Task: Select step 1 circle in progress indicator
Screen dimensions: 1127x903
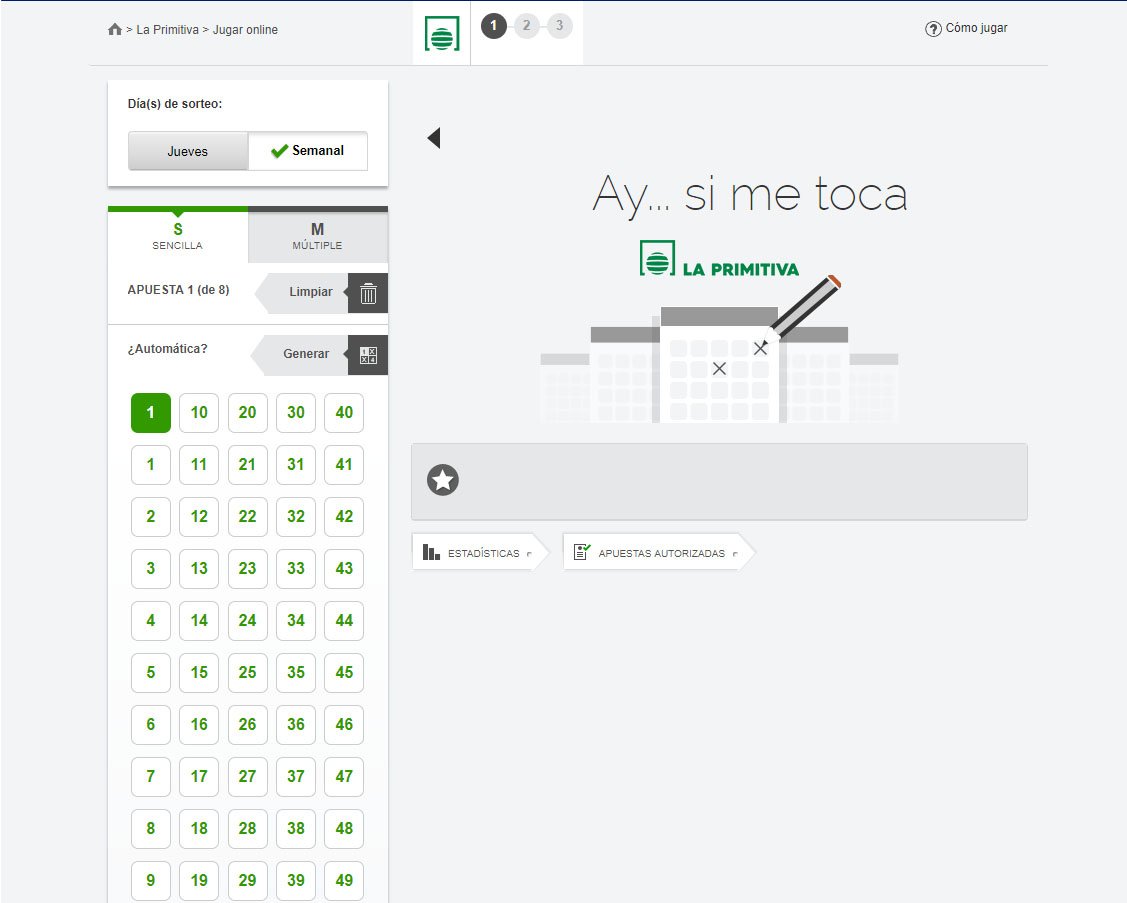Action: pyautogui.click(x=494, y=26)
